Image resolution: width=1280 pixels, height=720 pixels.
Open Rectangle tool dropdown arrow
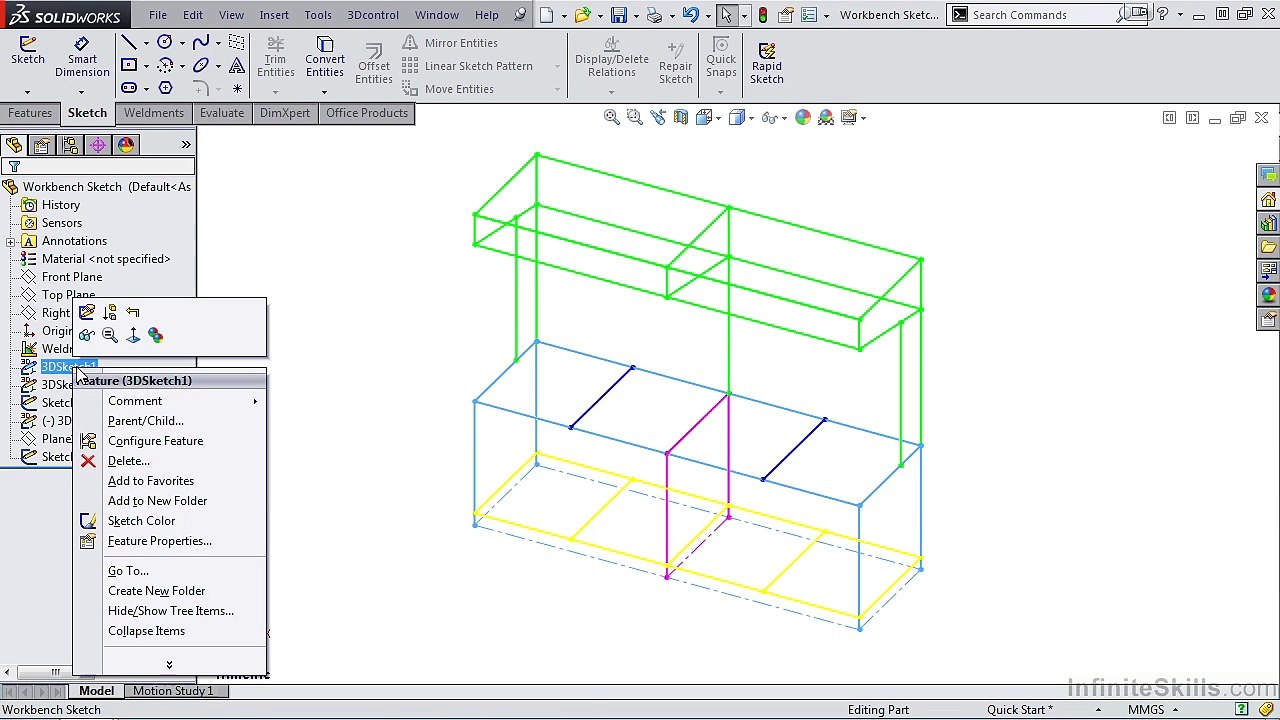point(146,66)
